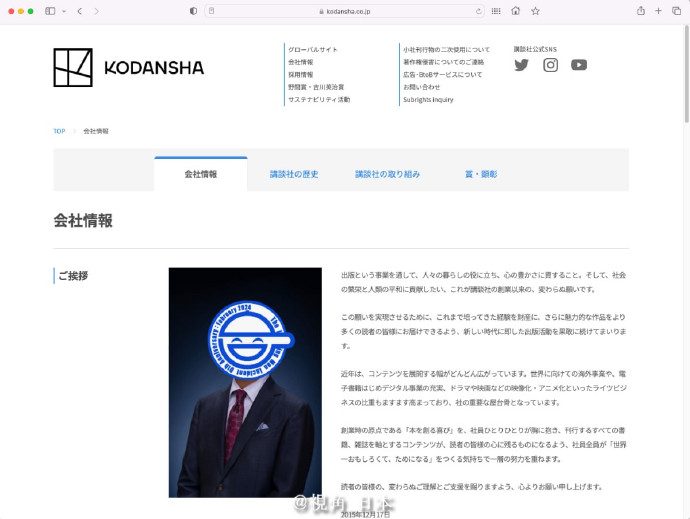Screen dimensions: 690x519
Task: Open サステナビリティ活動 link
Action: point(319,99)
